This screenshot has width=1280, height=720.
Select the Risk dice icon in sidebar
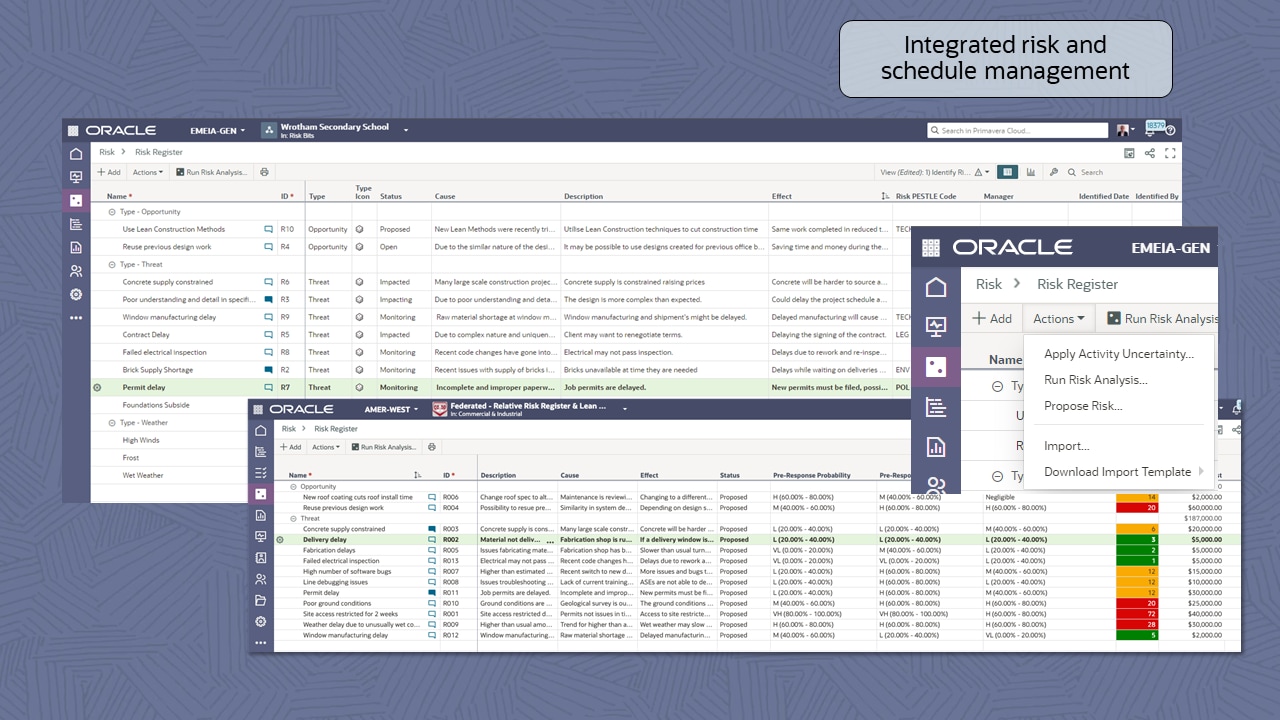tap(76, 201)
